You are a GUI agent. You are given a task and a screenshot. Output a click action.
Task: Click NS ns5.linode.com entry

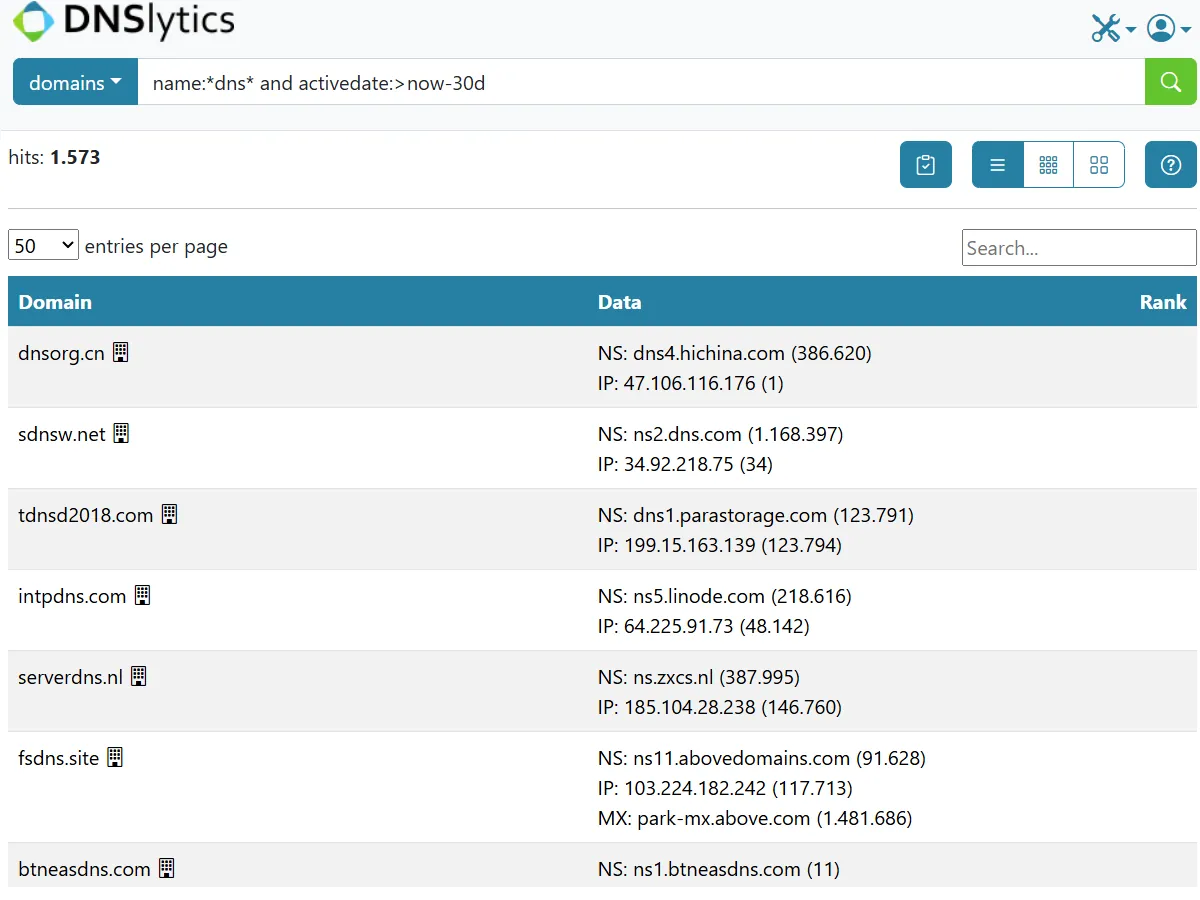(x=725, y=596)
